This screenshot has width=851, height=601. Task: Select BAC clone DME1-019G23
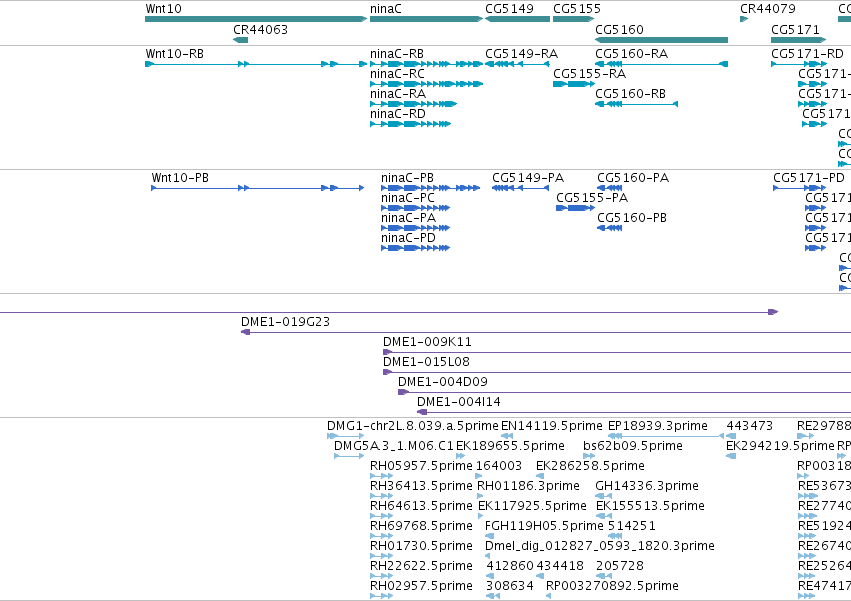coord(546,332)
